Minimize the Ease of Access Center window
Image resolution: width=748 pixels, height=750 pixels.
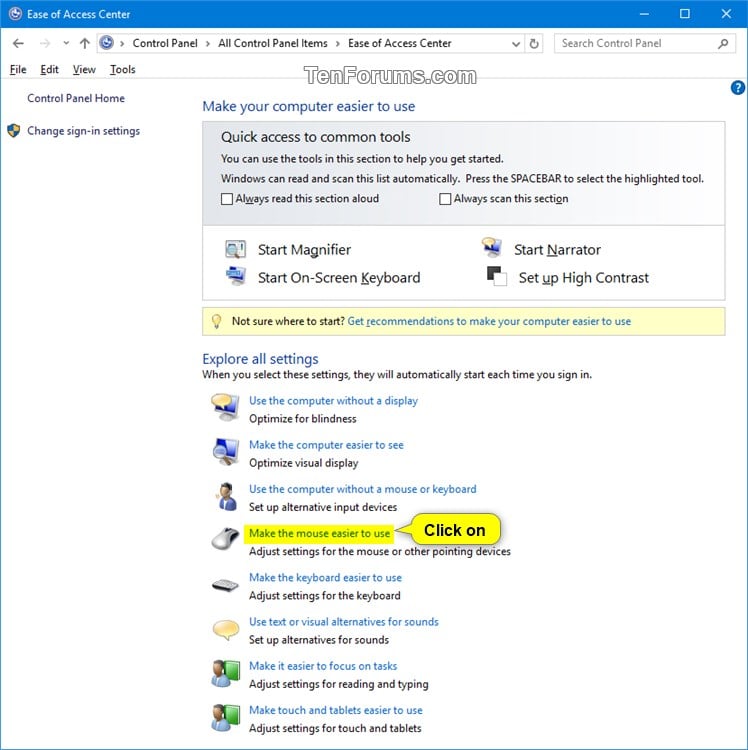point(644,14)
